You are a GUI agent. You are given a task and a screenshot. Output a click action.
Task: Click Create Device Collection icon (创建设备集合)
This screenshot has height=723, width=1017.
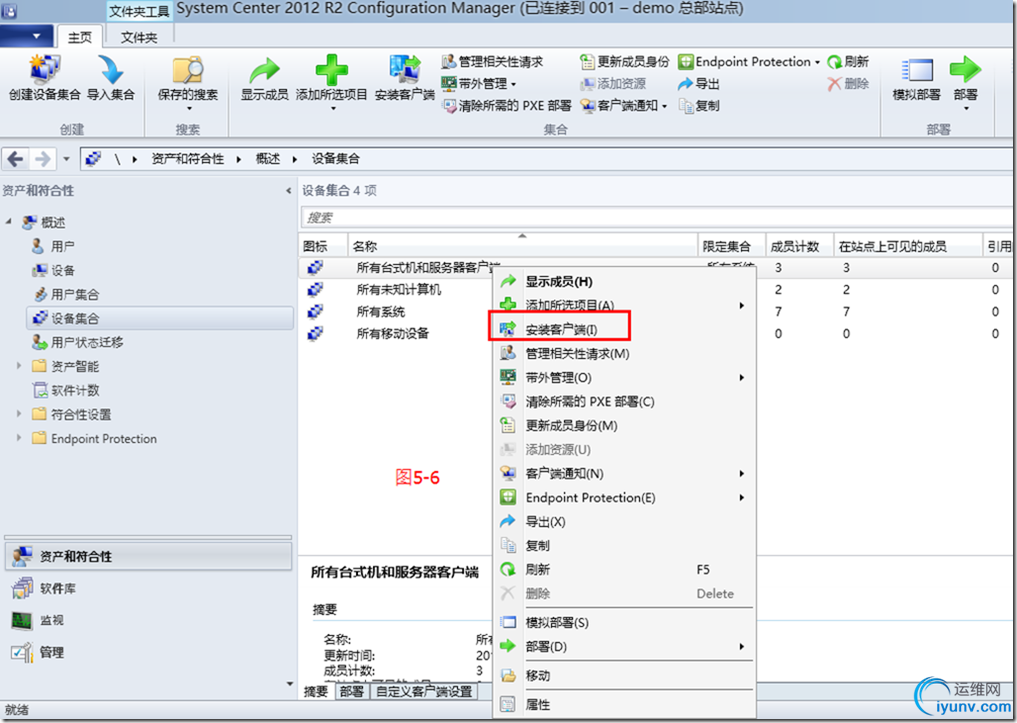(44, 69)
